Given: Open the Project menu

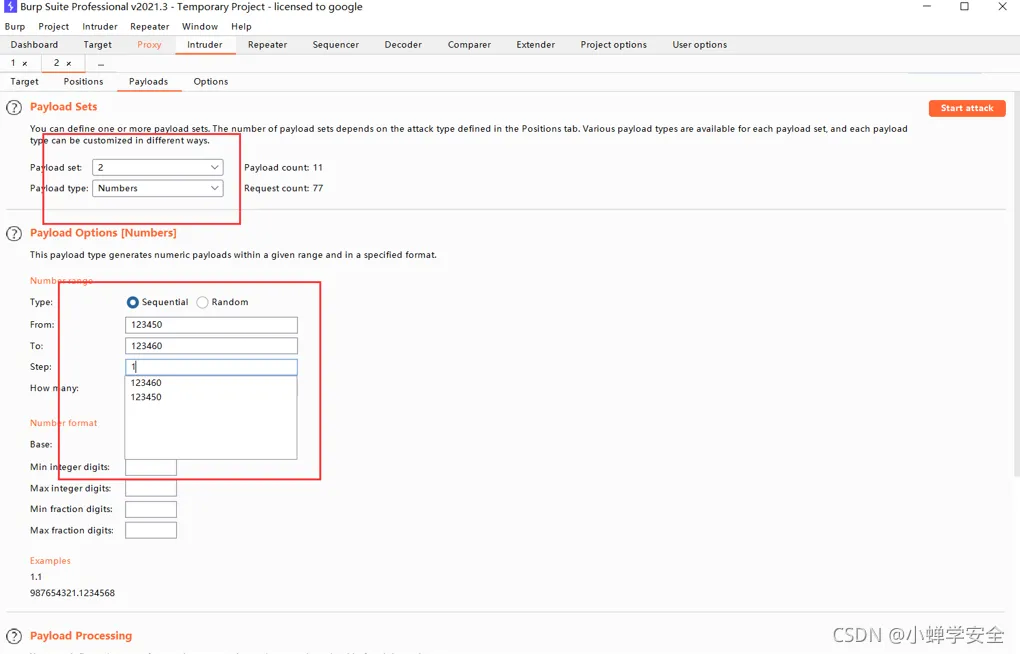Looking at the screenshot, I should pos(53,27).
